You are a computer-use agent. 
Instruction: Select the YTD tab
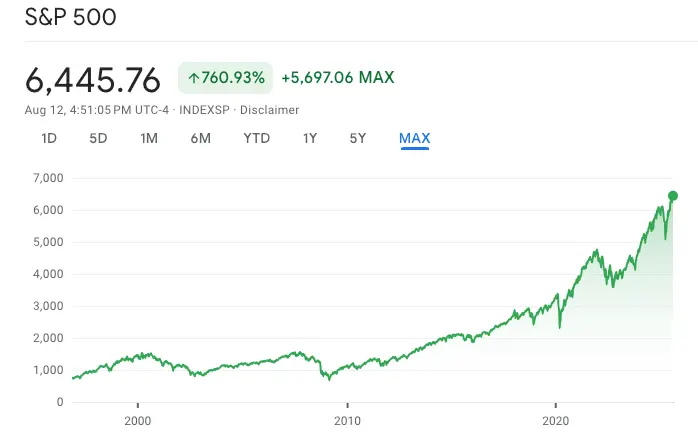(257, 139)
